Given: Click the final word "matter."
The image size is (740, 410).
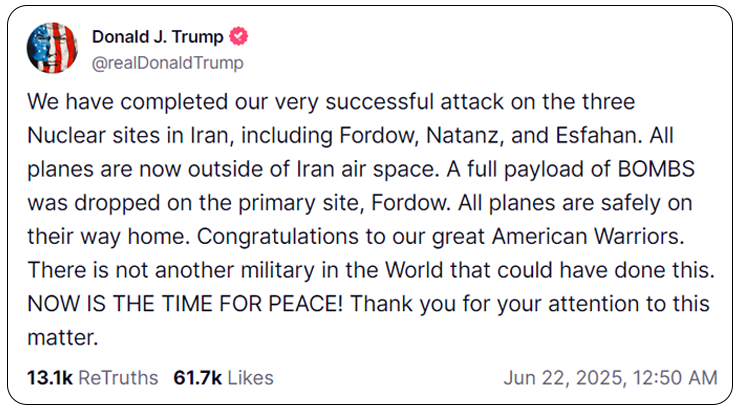Looking at the screenshot, I should (x=63, y=338).
